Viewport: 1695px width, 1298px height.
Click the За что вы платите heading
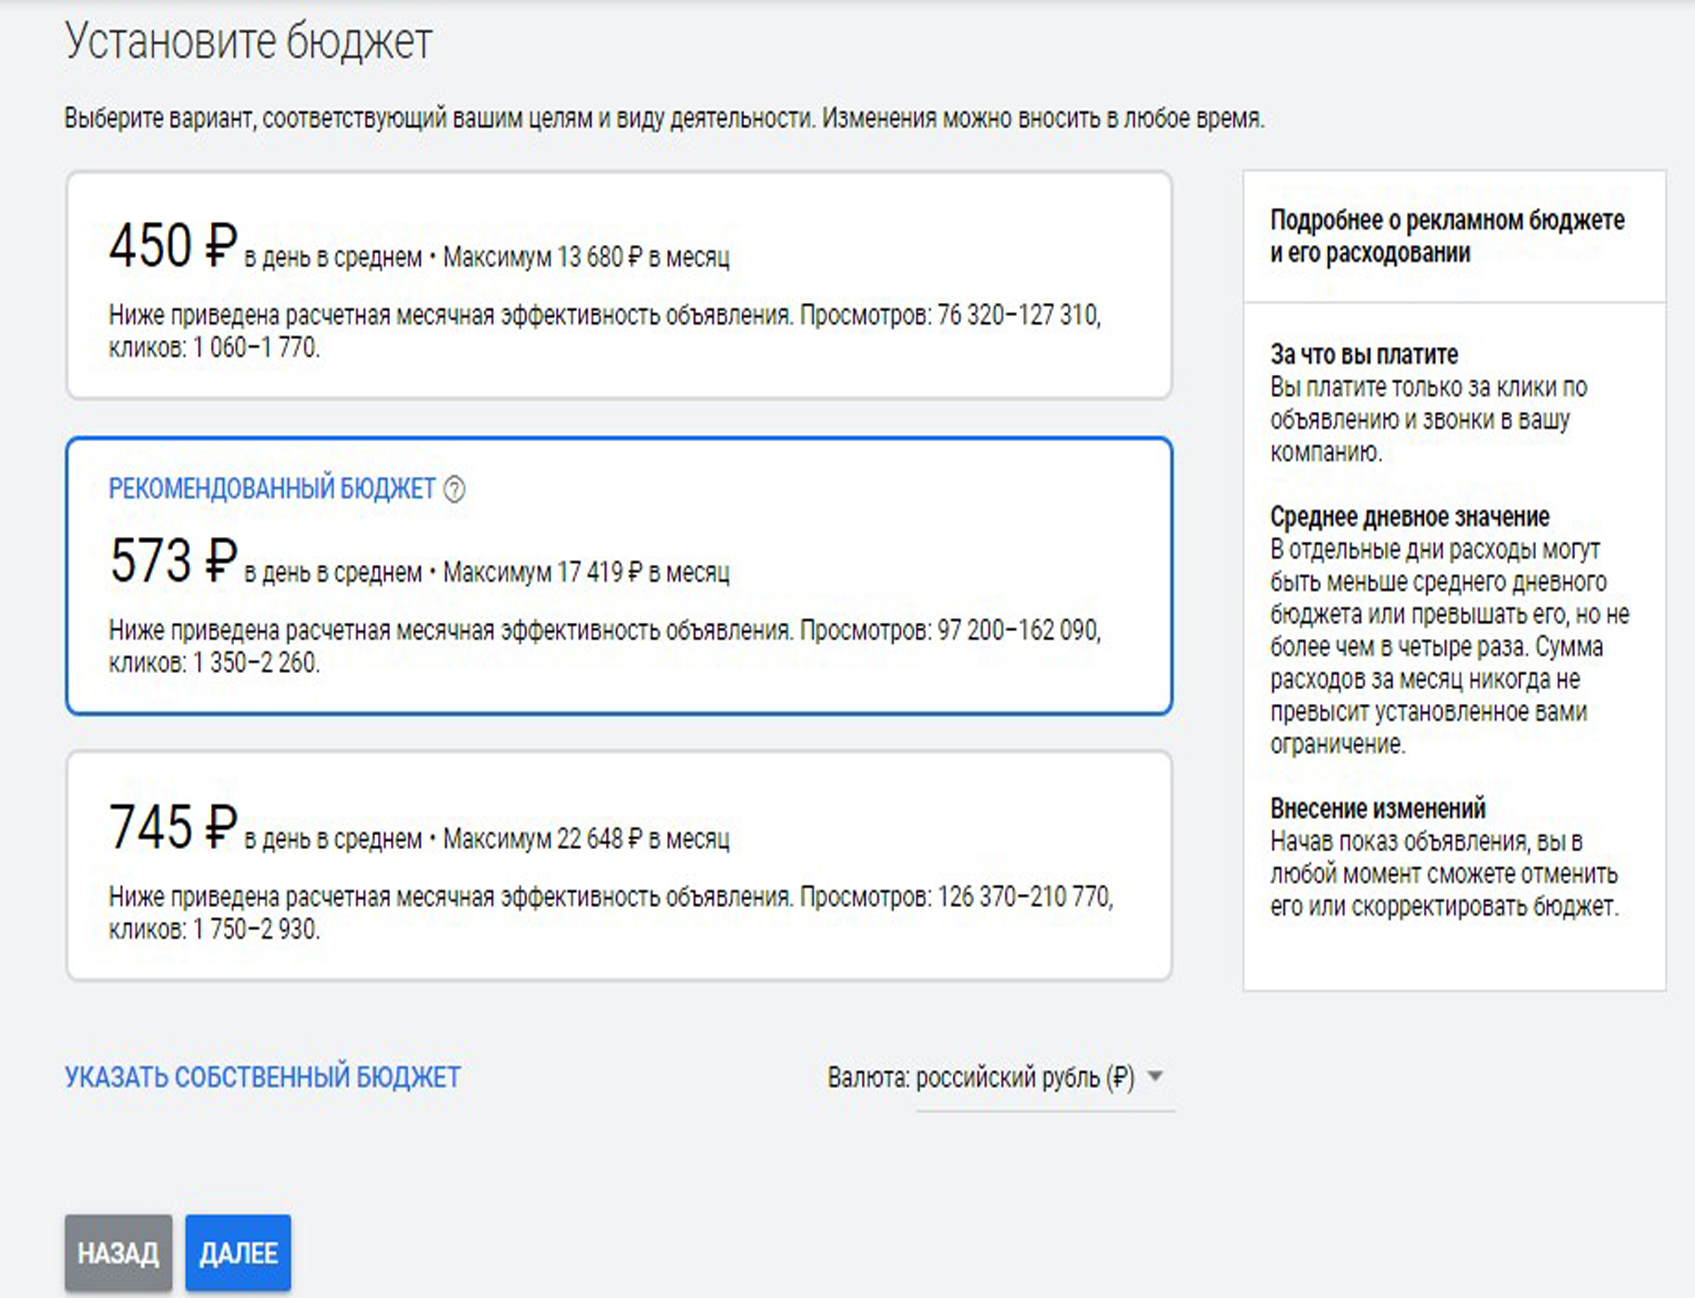coord(1363,354)
